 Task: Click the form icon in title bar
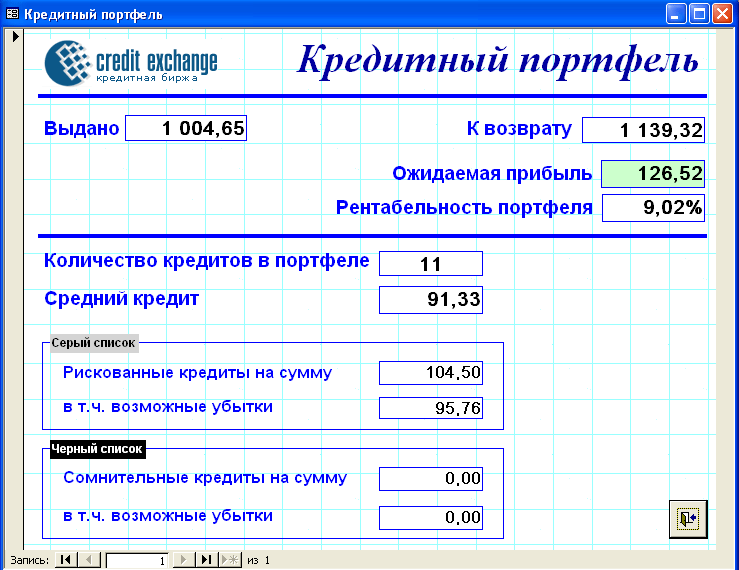pyautogui.click(x=12, y=14)
